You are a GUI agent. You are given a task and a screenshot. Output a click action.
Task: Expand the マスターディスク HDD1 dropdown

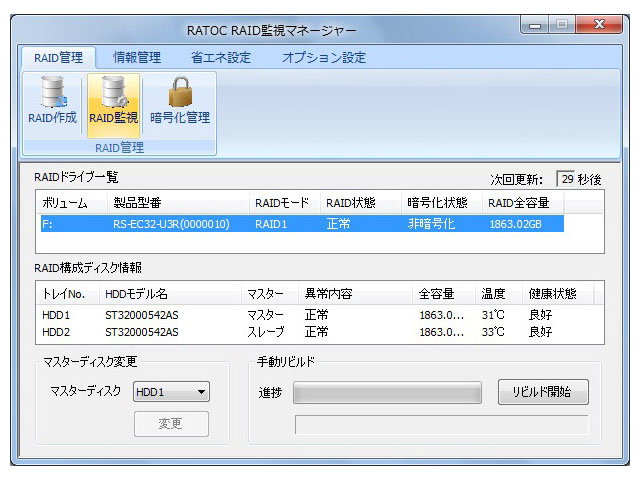coord(171,392)
